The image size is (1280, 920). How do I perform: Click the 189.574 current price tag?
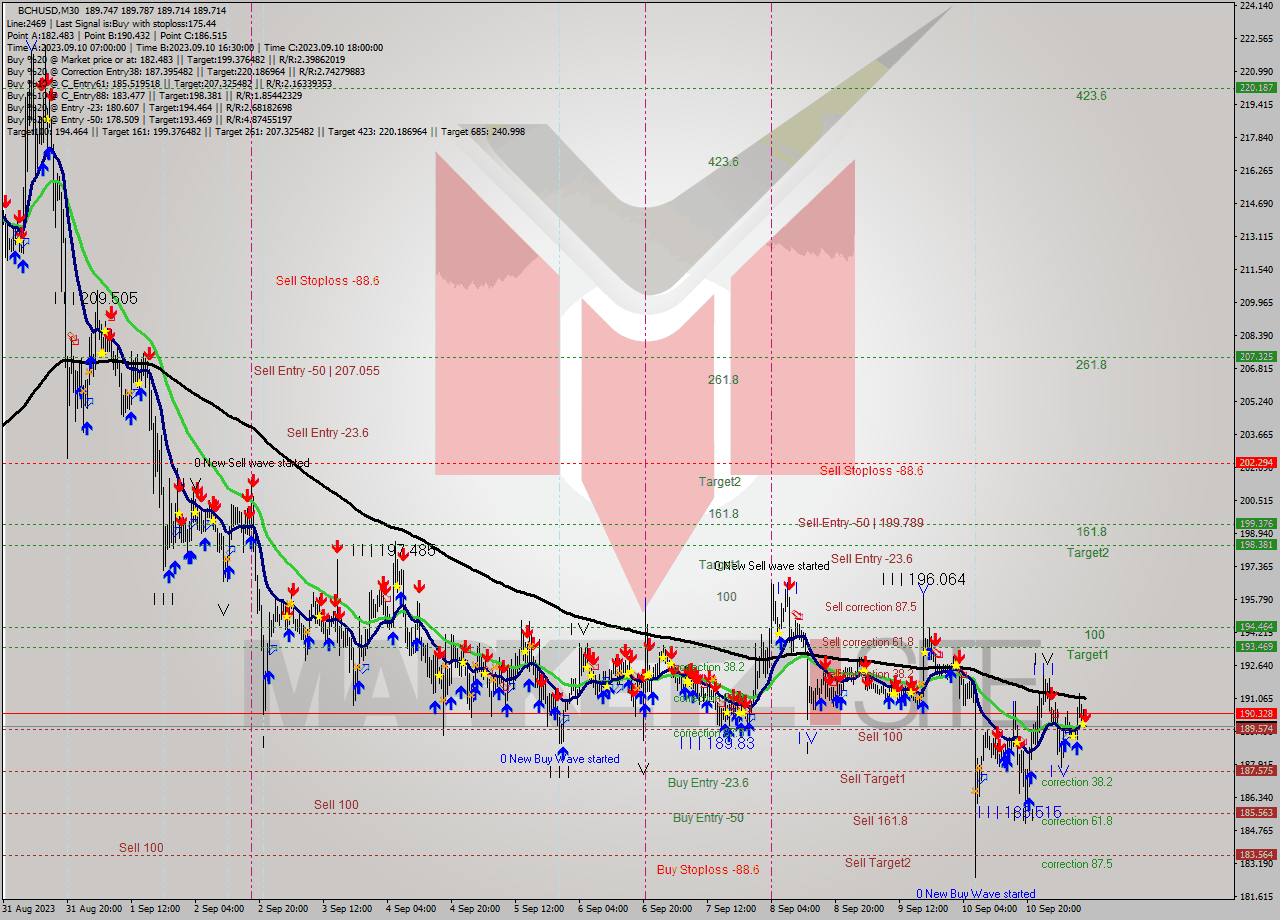click(1256, 728)
